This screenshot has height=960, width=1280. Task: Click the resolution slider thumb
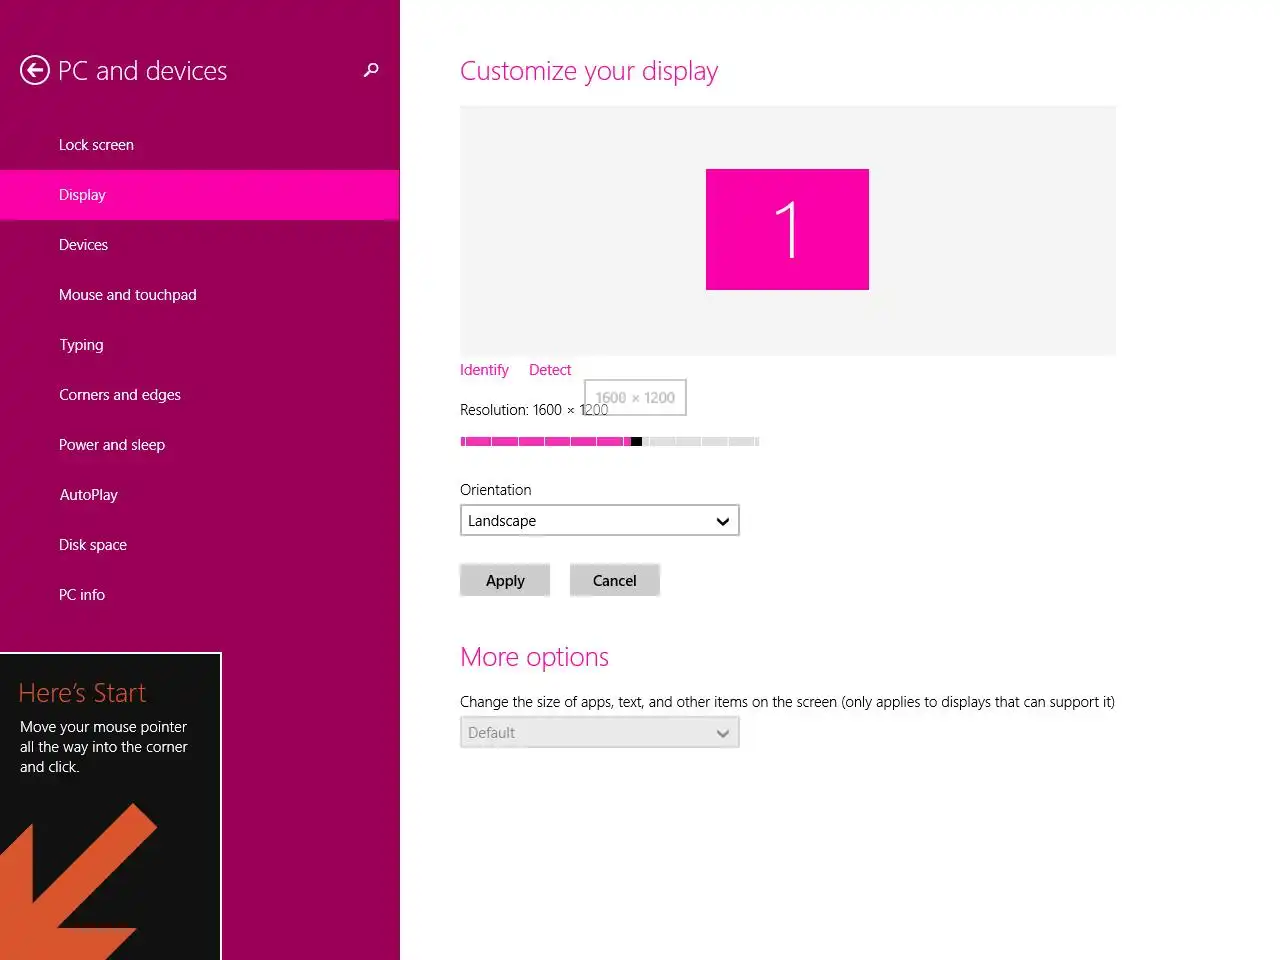[637, 441]
